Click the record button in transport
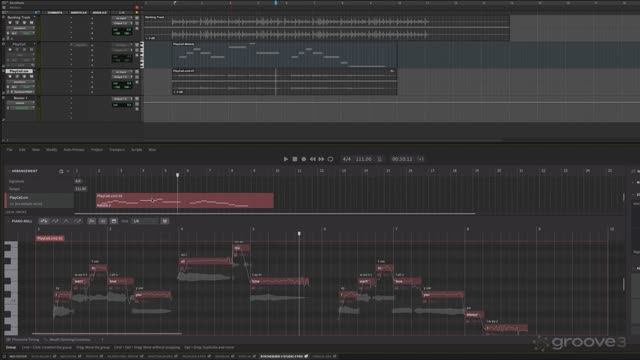The height and width of the screenshot is (360, 640). tap(304, 159)
